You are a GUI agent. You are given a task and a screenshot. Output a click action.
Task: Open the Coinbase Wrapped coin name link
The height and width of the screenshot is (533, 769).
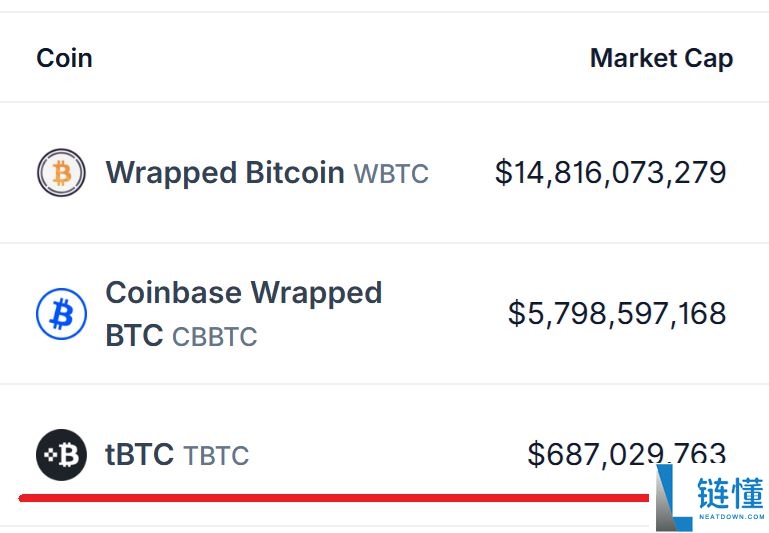243,293
